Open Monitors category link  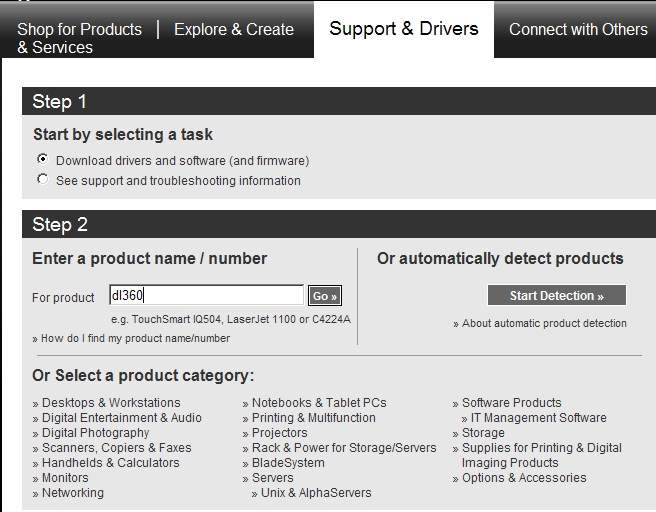tap(65, 478)
